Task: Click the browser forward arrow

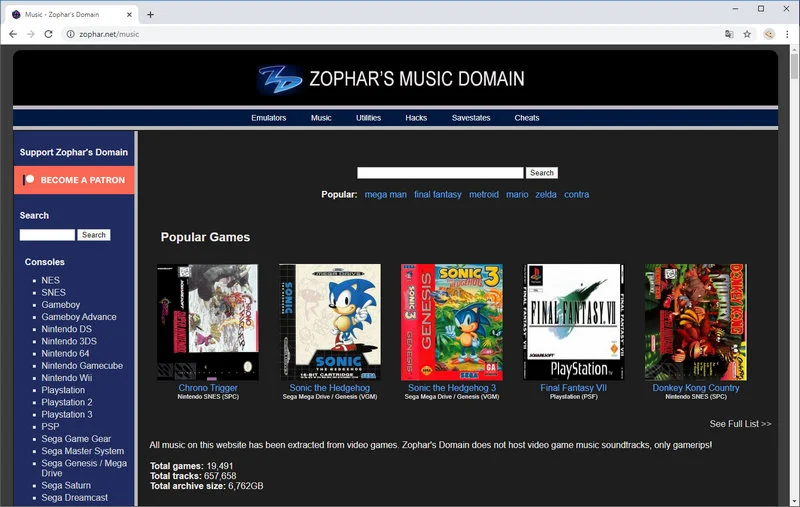Action: click(x=31, y=34)
